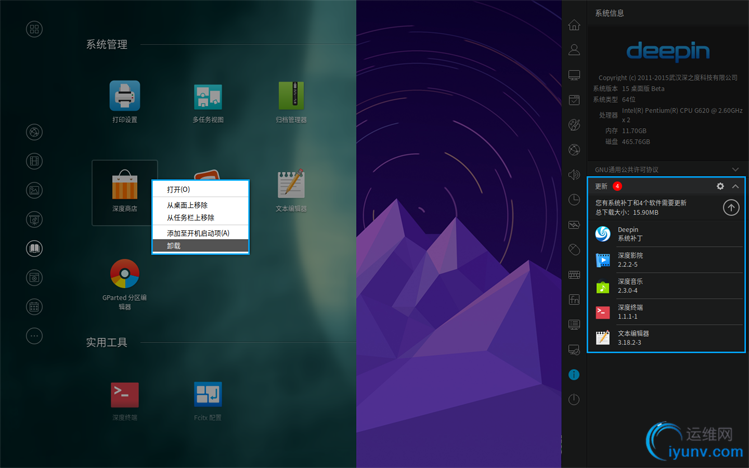Image resolution: width=749 pixels, height=468 pixels.
Task: Open shortcuts fn settings icon
Action: (x=574, y=299)
